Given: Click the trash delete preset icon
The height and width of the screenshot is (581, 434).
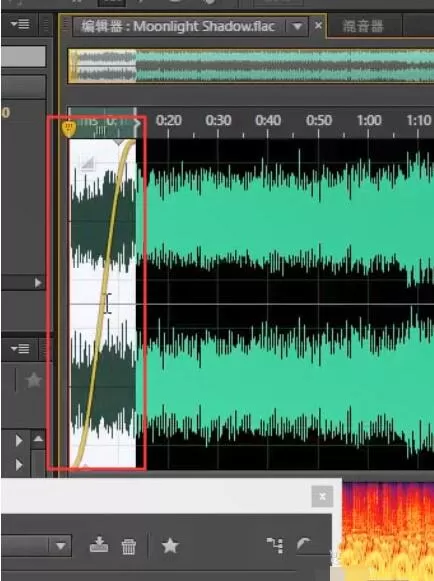Looking at the screenshot, I should pyautogui.click(x=129, y=547).
